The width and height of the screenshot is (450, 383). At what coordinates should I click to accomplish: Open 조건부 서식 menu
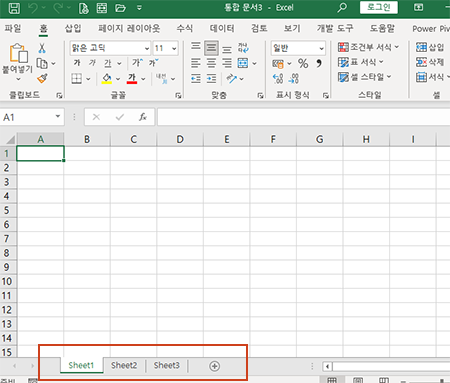pyautogui.click(x=368, y=47)
